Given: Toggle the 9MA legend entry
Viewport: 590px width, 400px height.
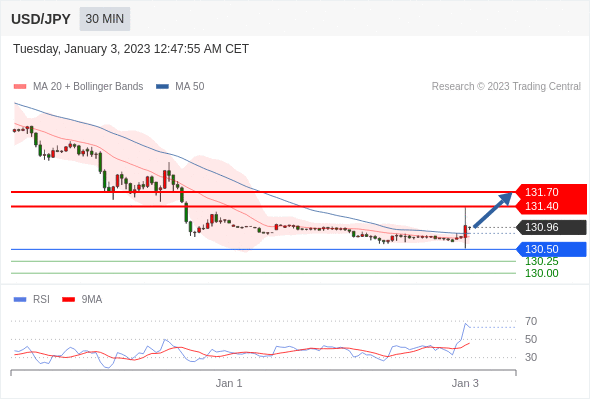Looking at the screenshot, I should tap(82, 300).
